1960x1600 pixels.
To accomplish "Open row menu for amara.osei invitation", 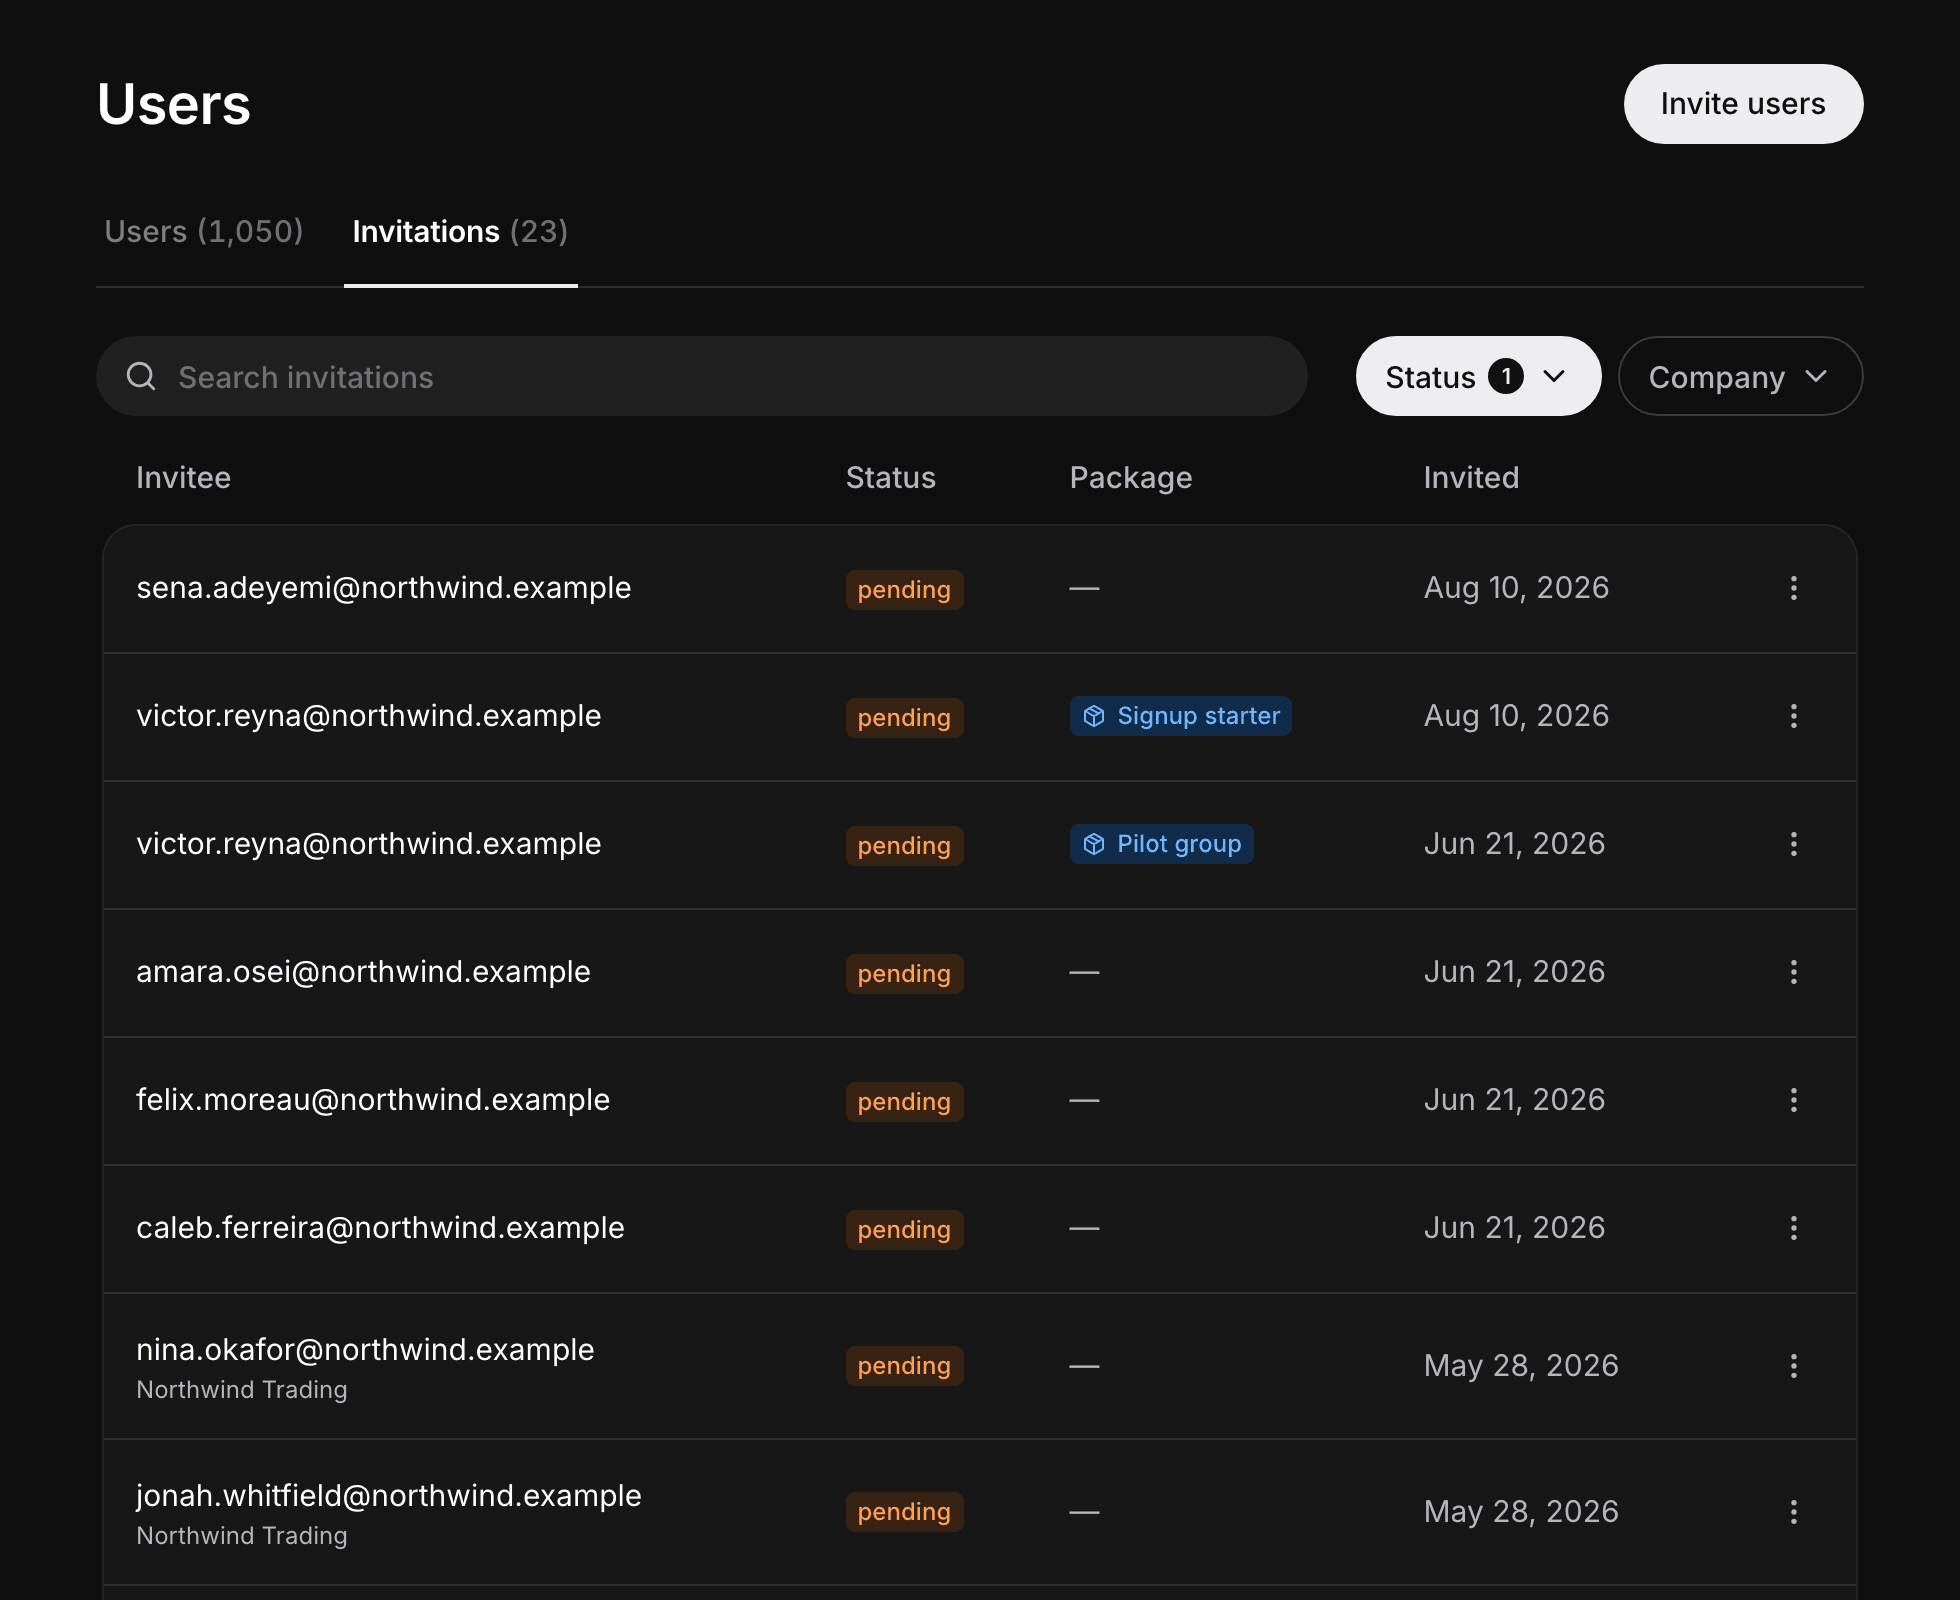I will click(x=1793, y=972).
